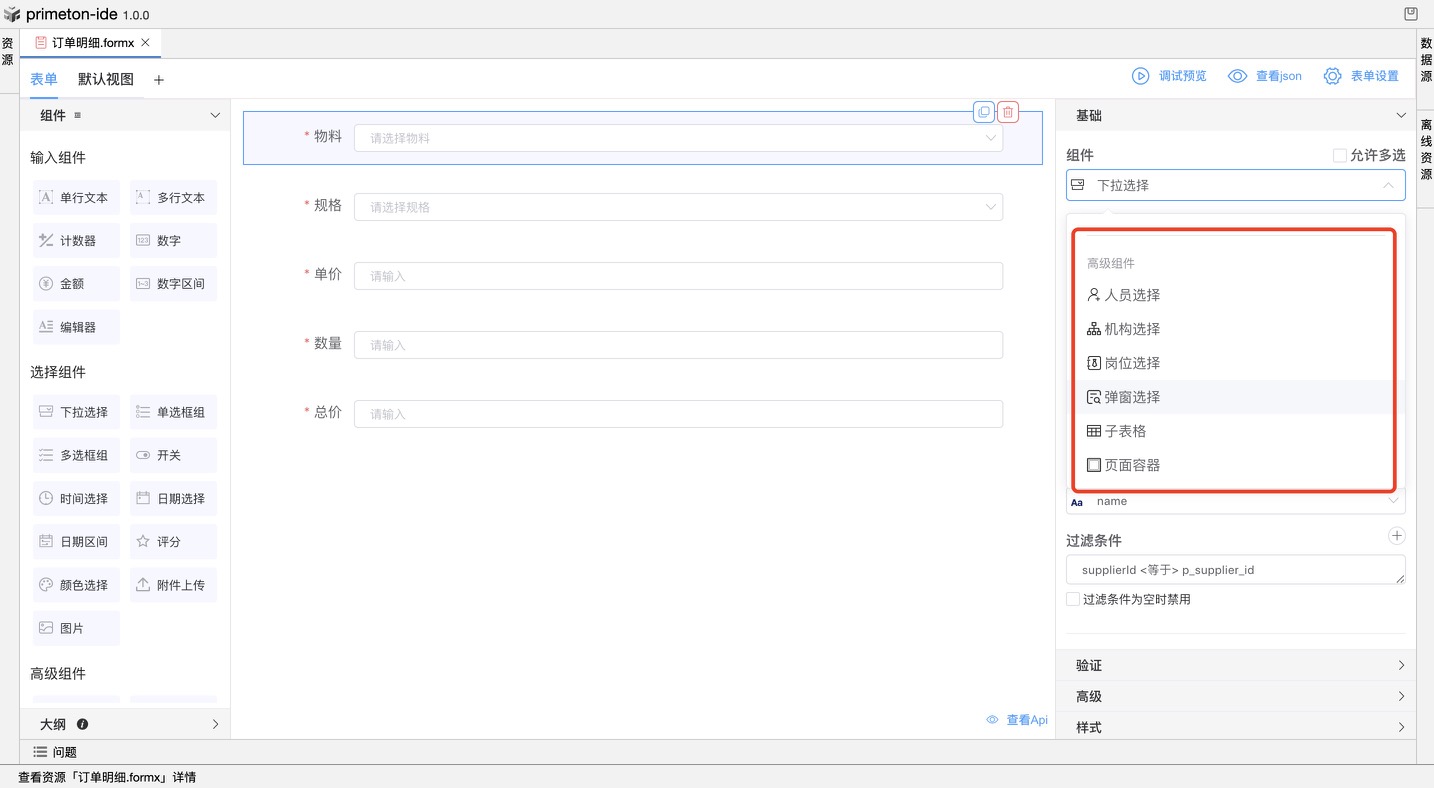Click the 调试预览 play icon
The width and height of the screenshot is (1434, 788).
coord(1140,76)
